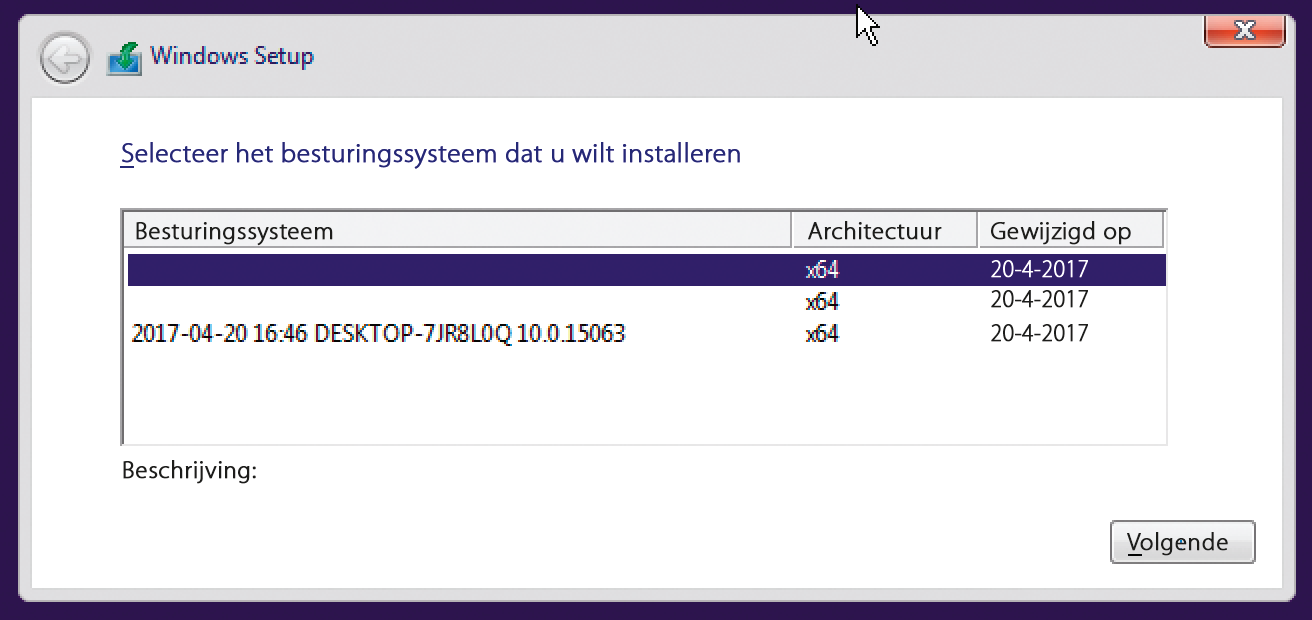Close the Windows Setup window
The image size is (1312, 620).
pos(1244,30)
